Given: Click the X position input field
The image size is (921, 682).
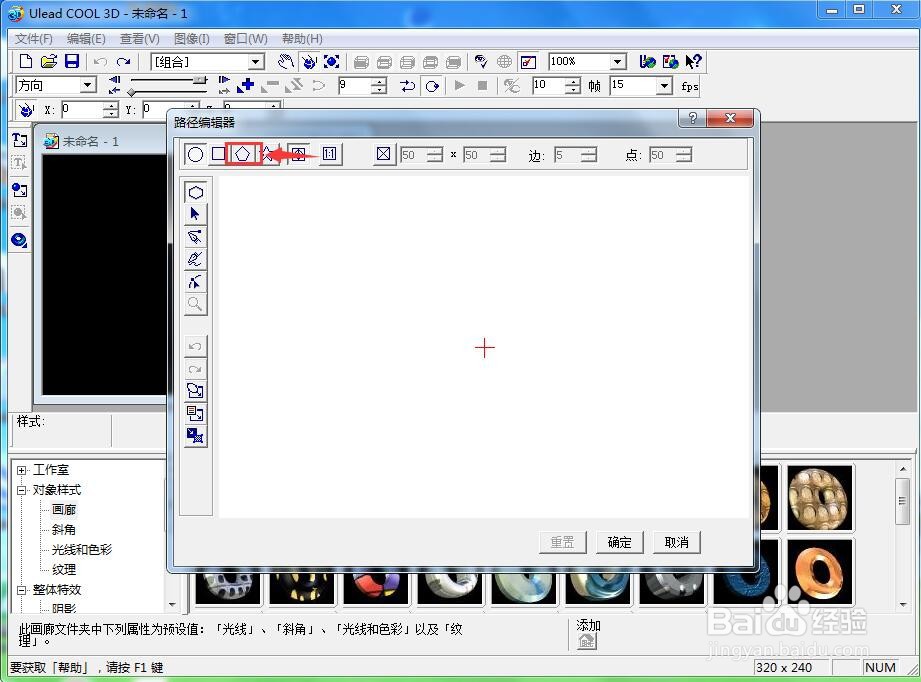Looking at the screenshot, I should coord(82,109).
